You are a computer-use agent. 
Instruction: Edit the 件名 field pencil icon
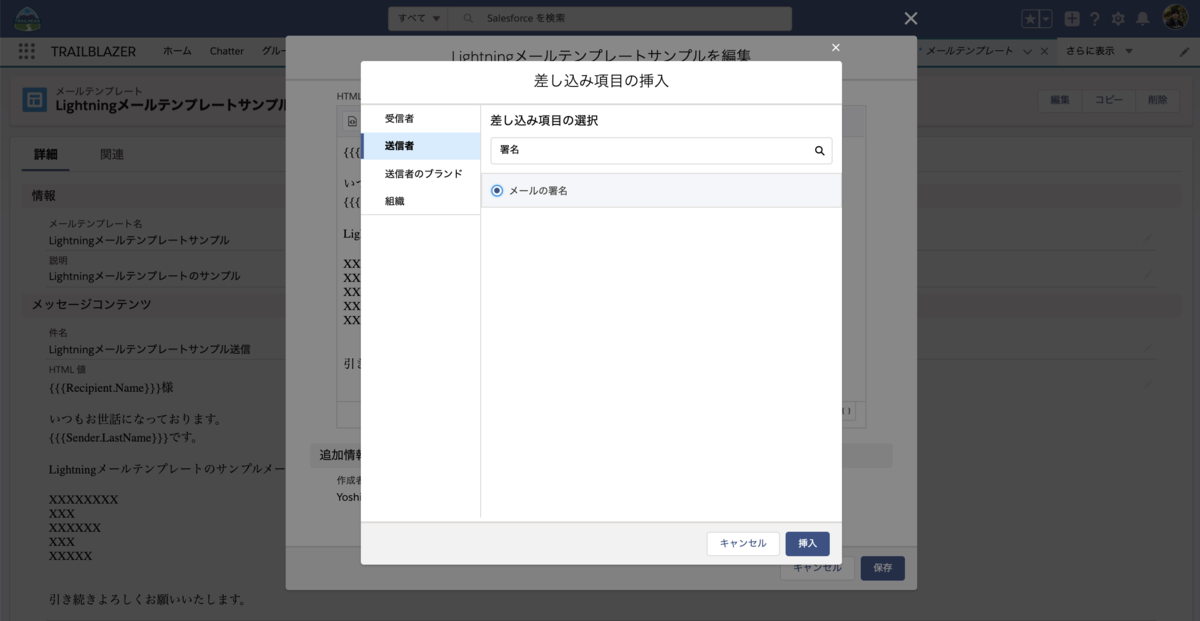point(1148,348)
